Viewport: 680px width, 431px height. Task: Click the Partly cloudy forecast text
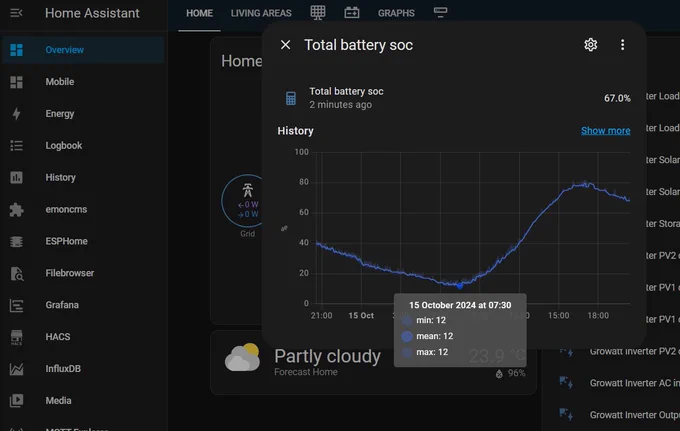[x=327, y=356]
